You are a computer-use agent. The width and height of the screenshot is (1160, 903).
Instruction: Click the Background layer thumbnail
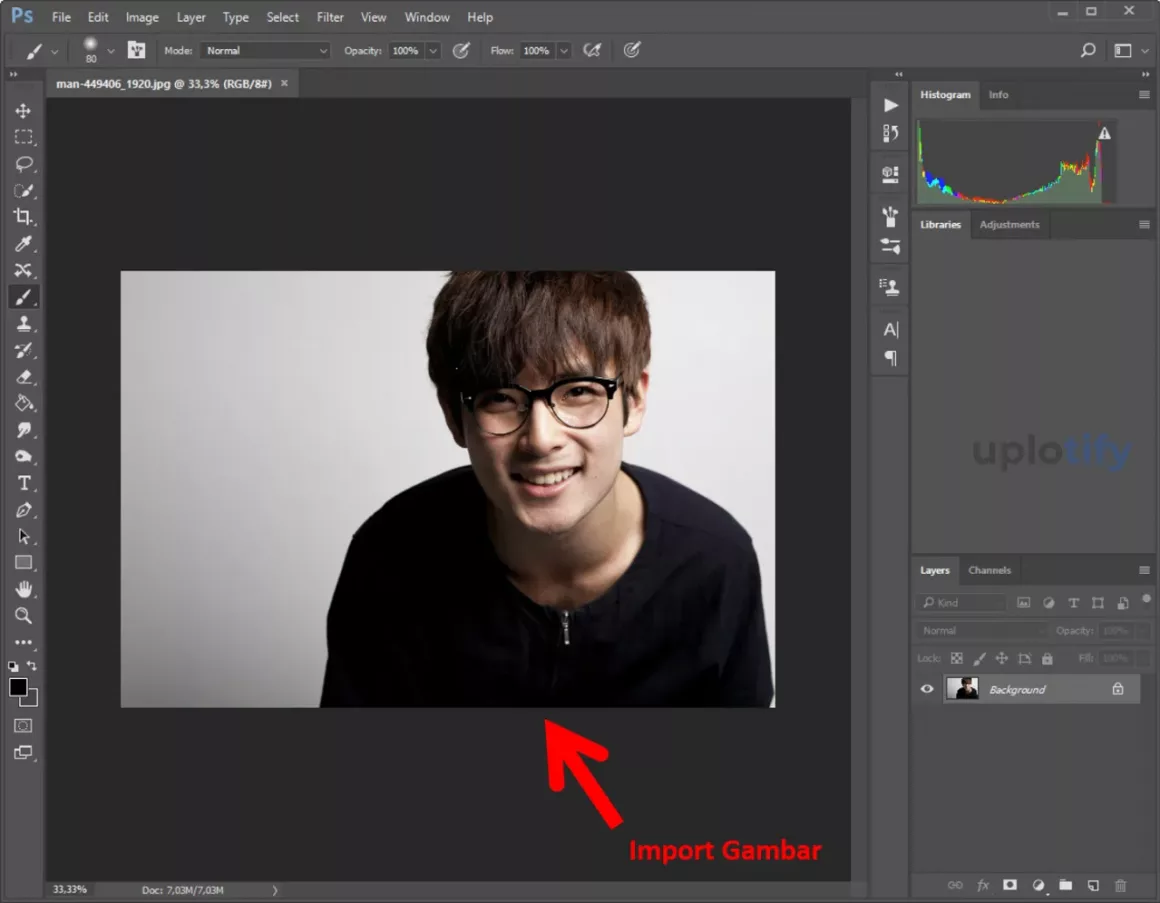pyautogui.click(x=962, y=689)
